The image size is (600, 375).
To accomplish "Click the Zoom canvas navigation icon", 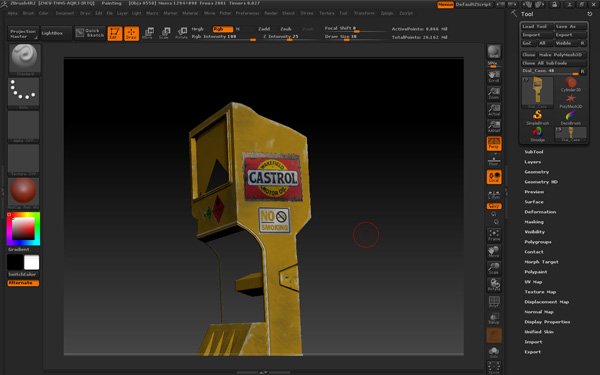I will click(494, 93).
